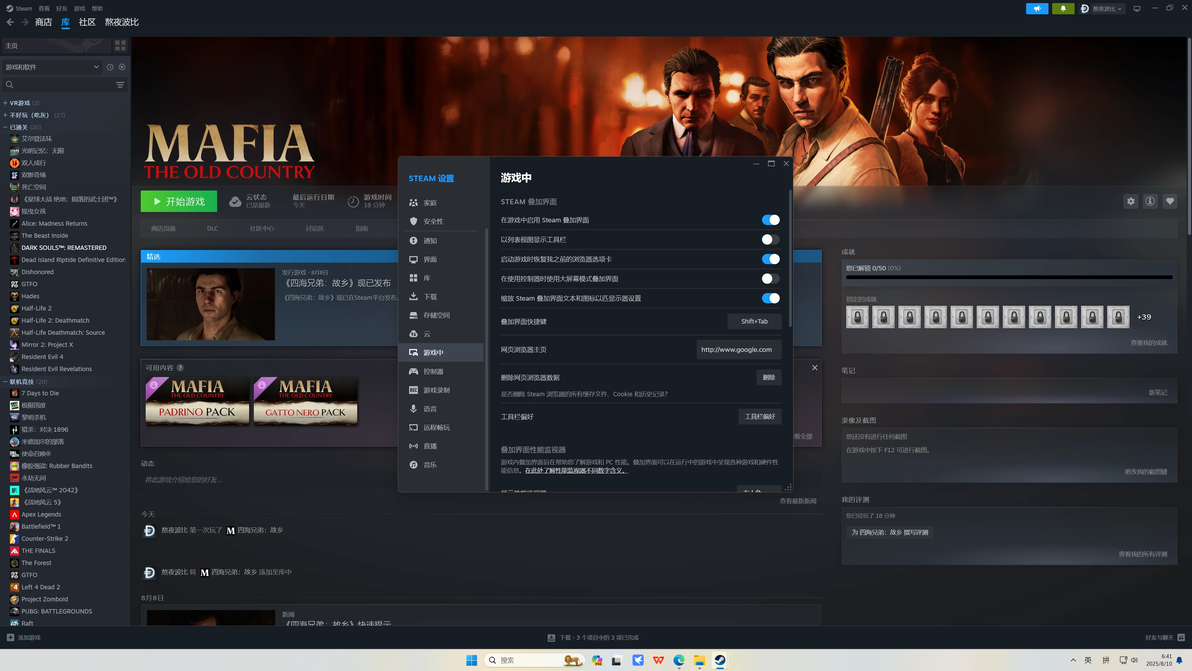Viewport: 1192px width, 671px height.
Task: Open game settings gear for Mafia
Action: coord(1130,201)
